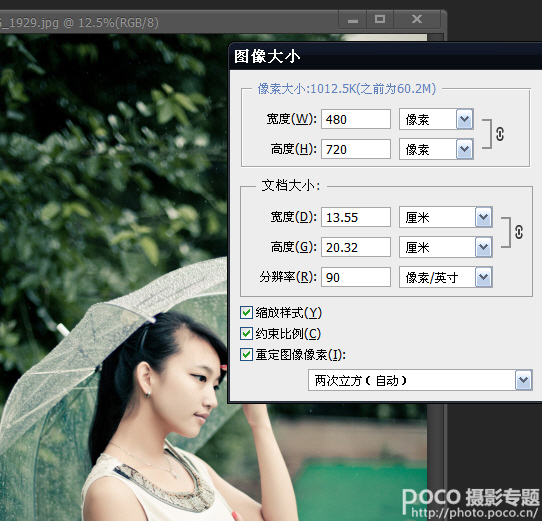Image resolution: width=542 pixels, height=521 pixels.
Task: Click the _1929.jpg @ 12.5%(RGB/8) document title
Action: coord(80,23)
